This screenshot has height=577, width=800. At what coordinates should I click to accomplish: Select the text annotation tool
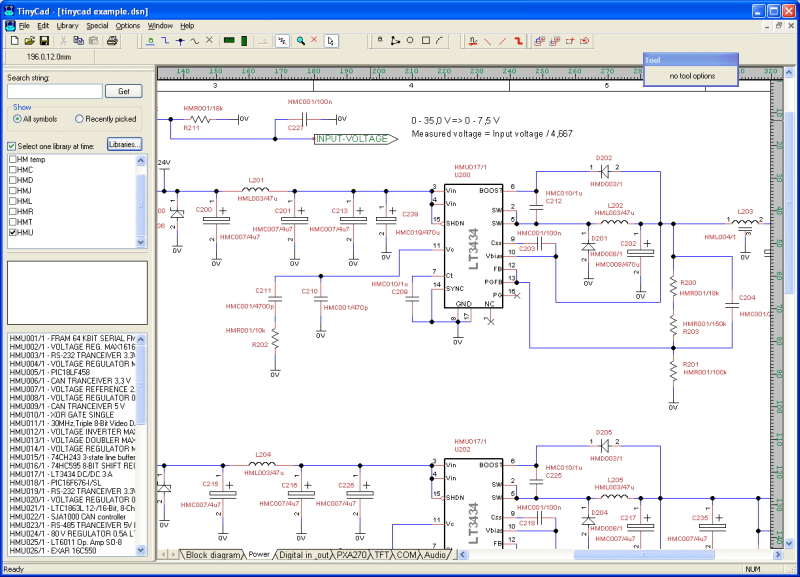point(378,41)
